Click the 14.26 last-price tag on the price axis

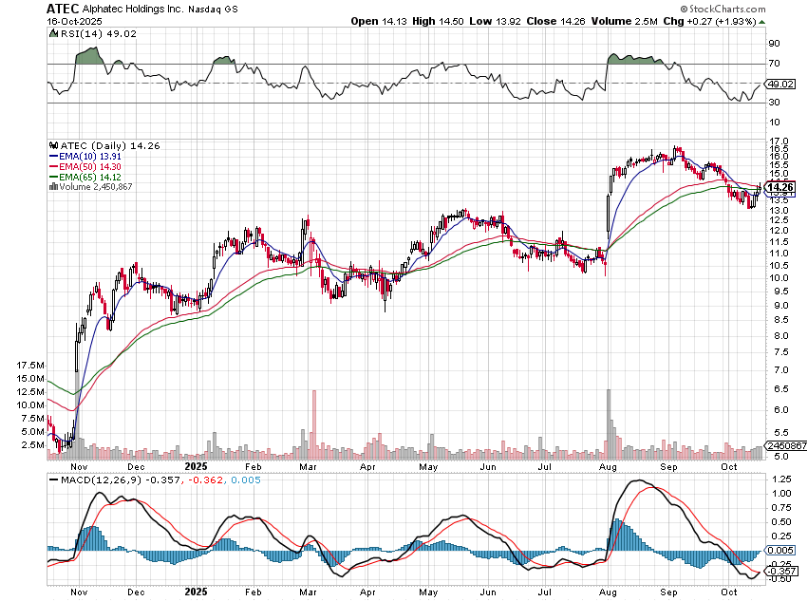(x=780, y=187)
